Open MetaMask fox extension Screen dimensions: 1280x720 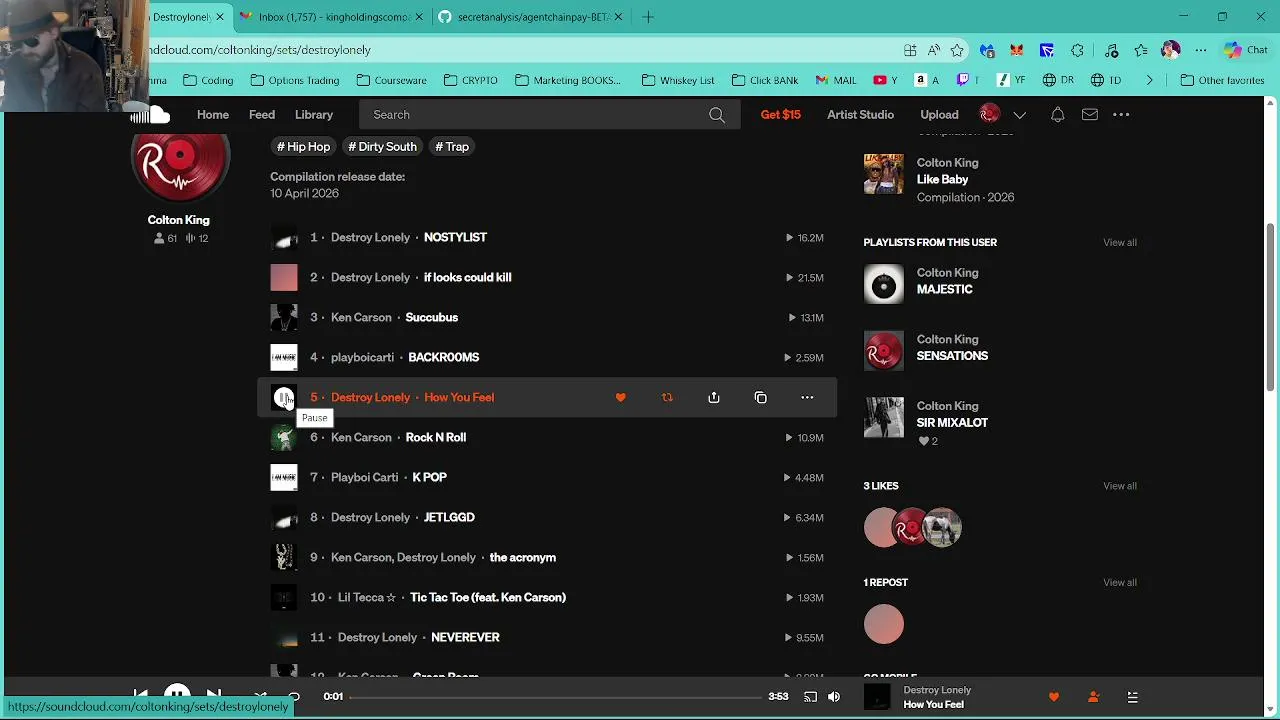coord(1017,50)
